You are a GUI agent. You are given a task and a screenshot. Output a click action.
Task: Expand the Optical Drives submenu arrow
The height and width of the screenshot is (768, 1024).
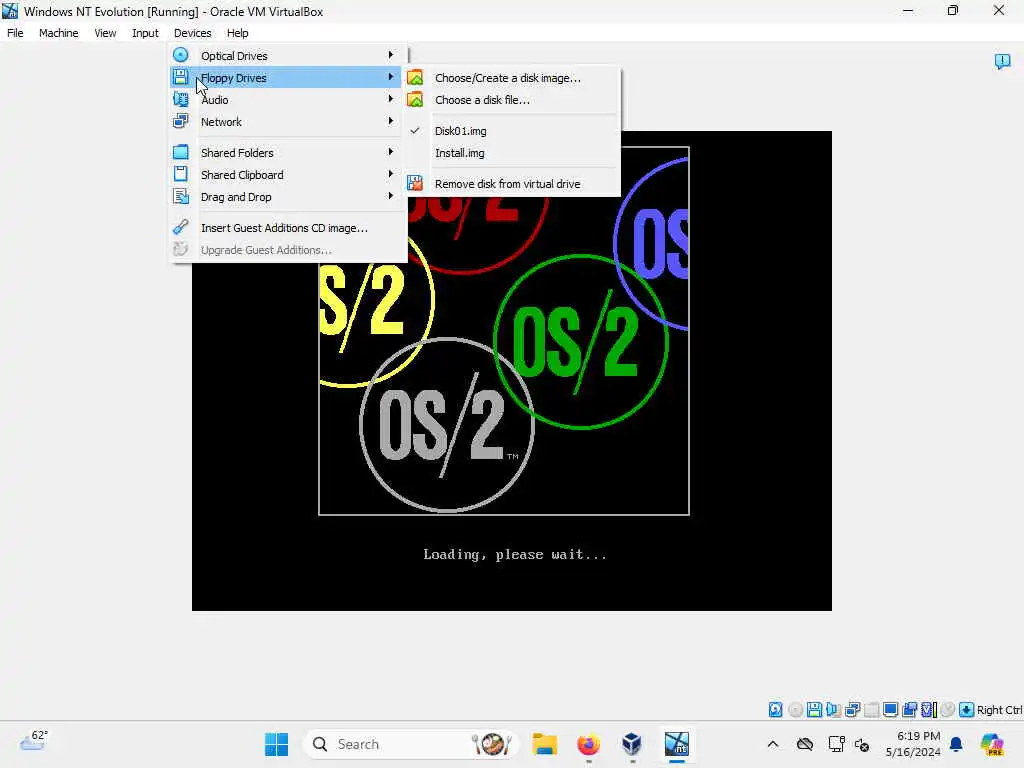tap(391, 55)
